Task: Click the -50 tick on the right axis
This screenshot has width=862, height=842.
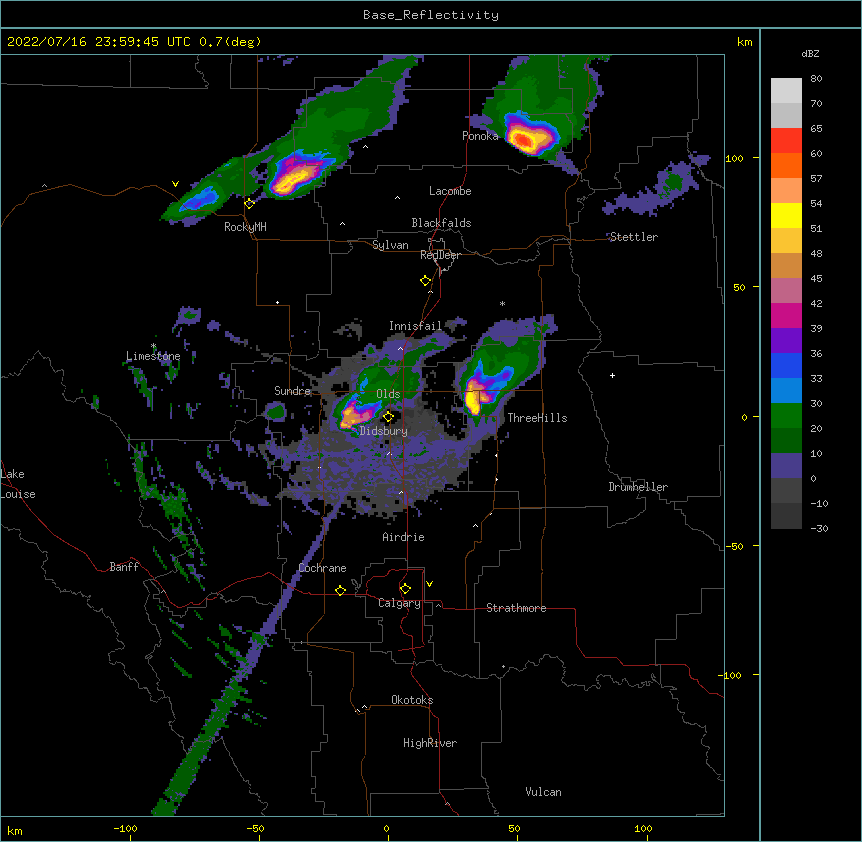Action: point(734,546)
